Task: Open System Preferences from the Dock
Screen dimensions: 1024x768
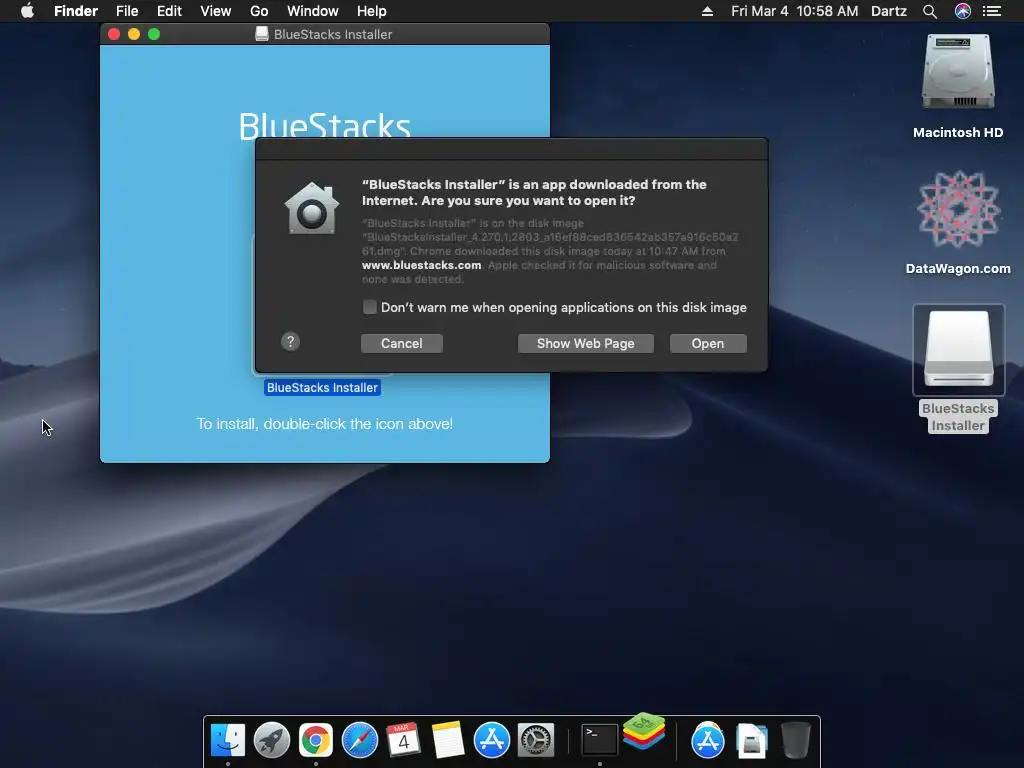Action: [536, 740]
